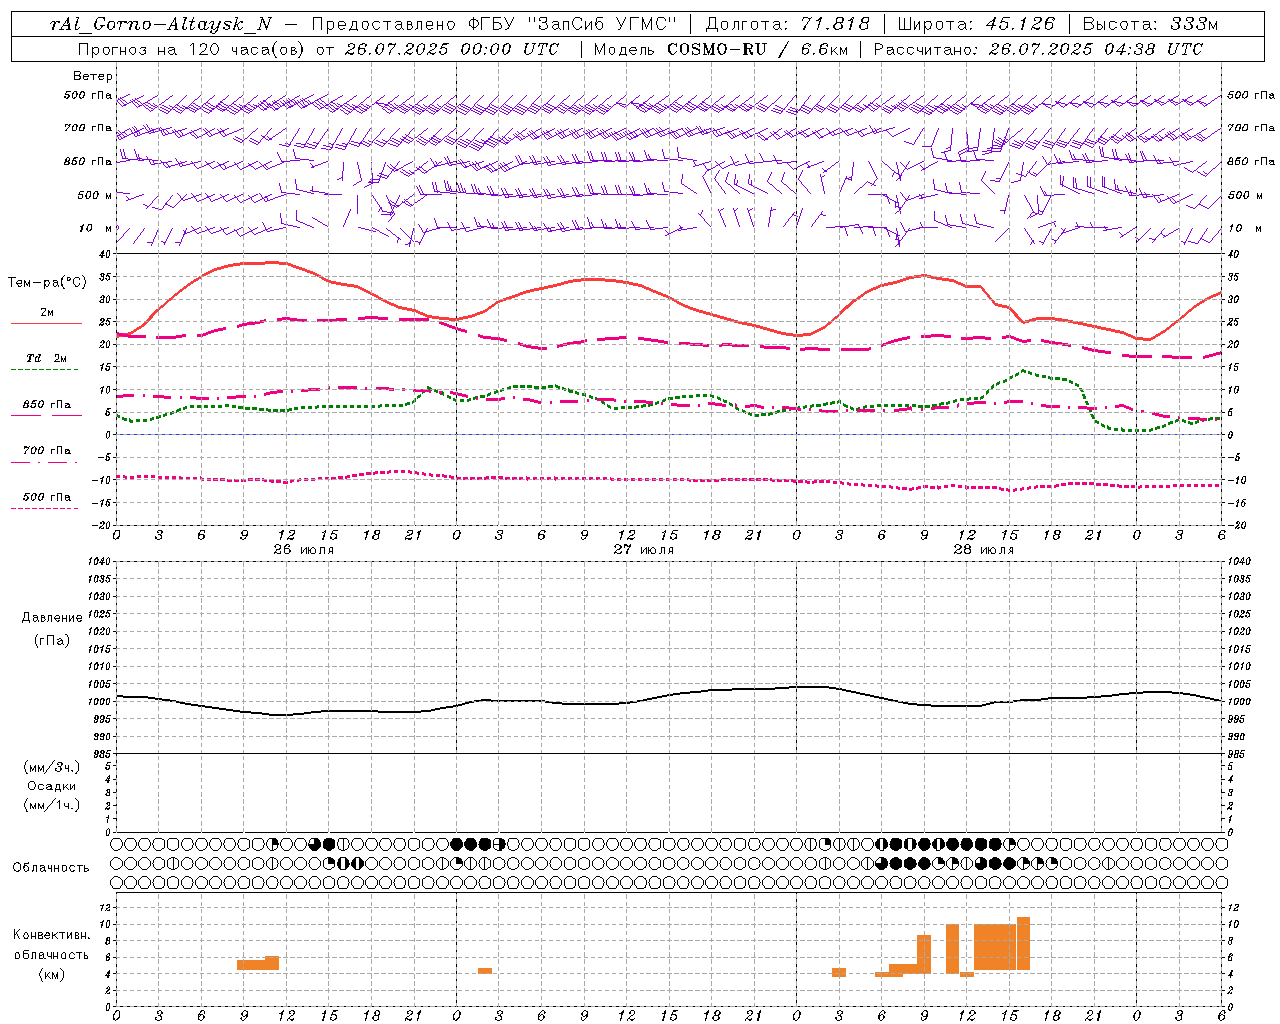Click the (мм/3ч.) precipitation label
1280x1024 pixels.
(52, 767)
